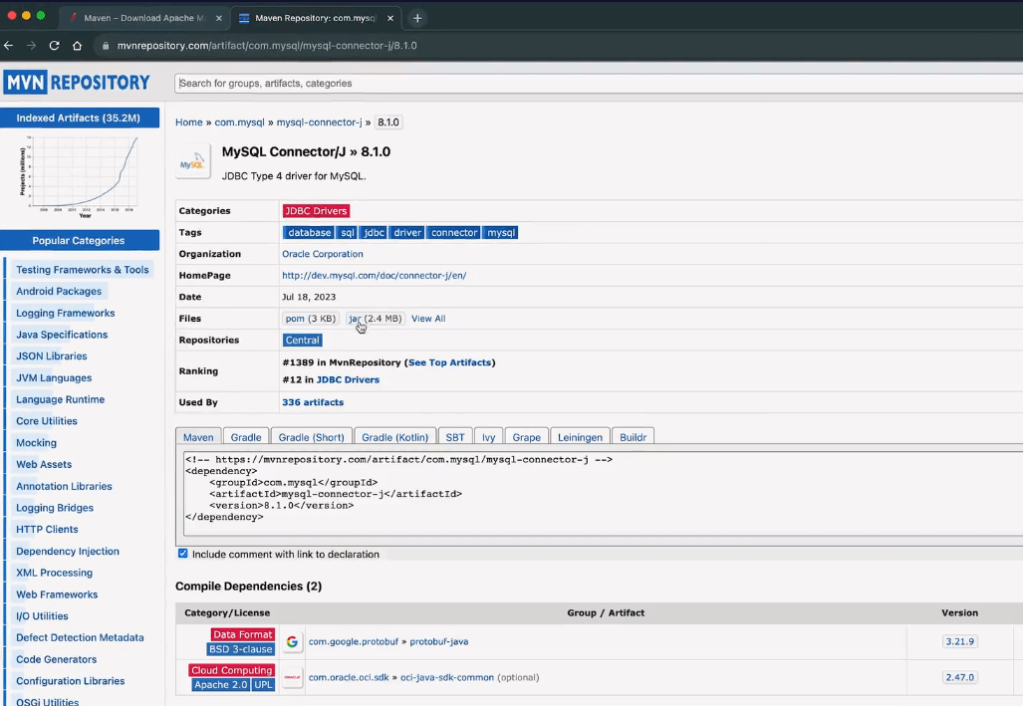The width and height of the screenshot is (1023, 706).
Task: Close the Maven Download Apache tab
Action: tap(219, 18)
